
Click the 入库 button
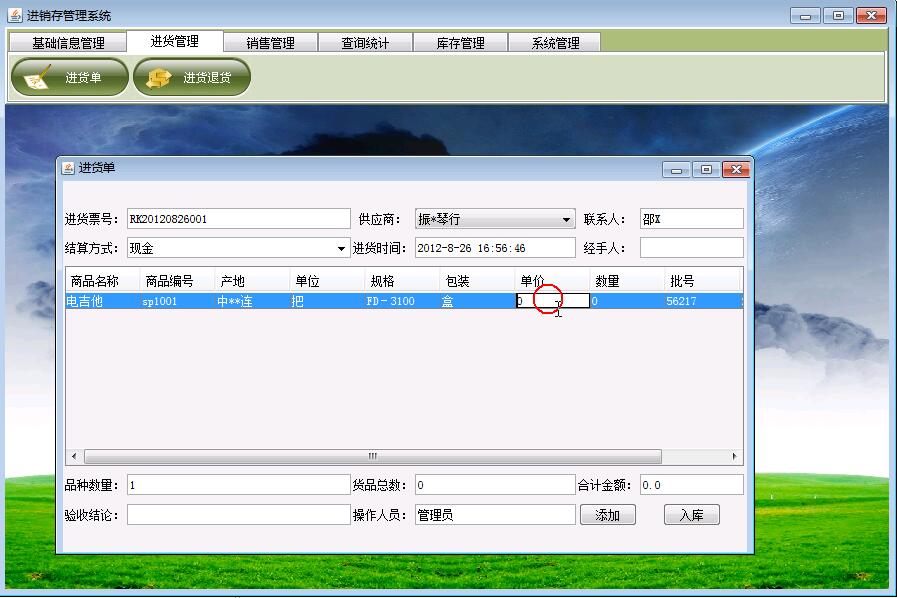692,515
